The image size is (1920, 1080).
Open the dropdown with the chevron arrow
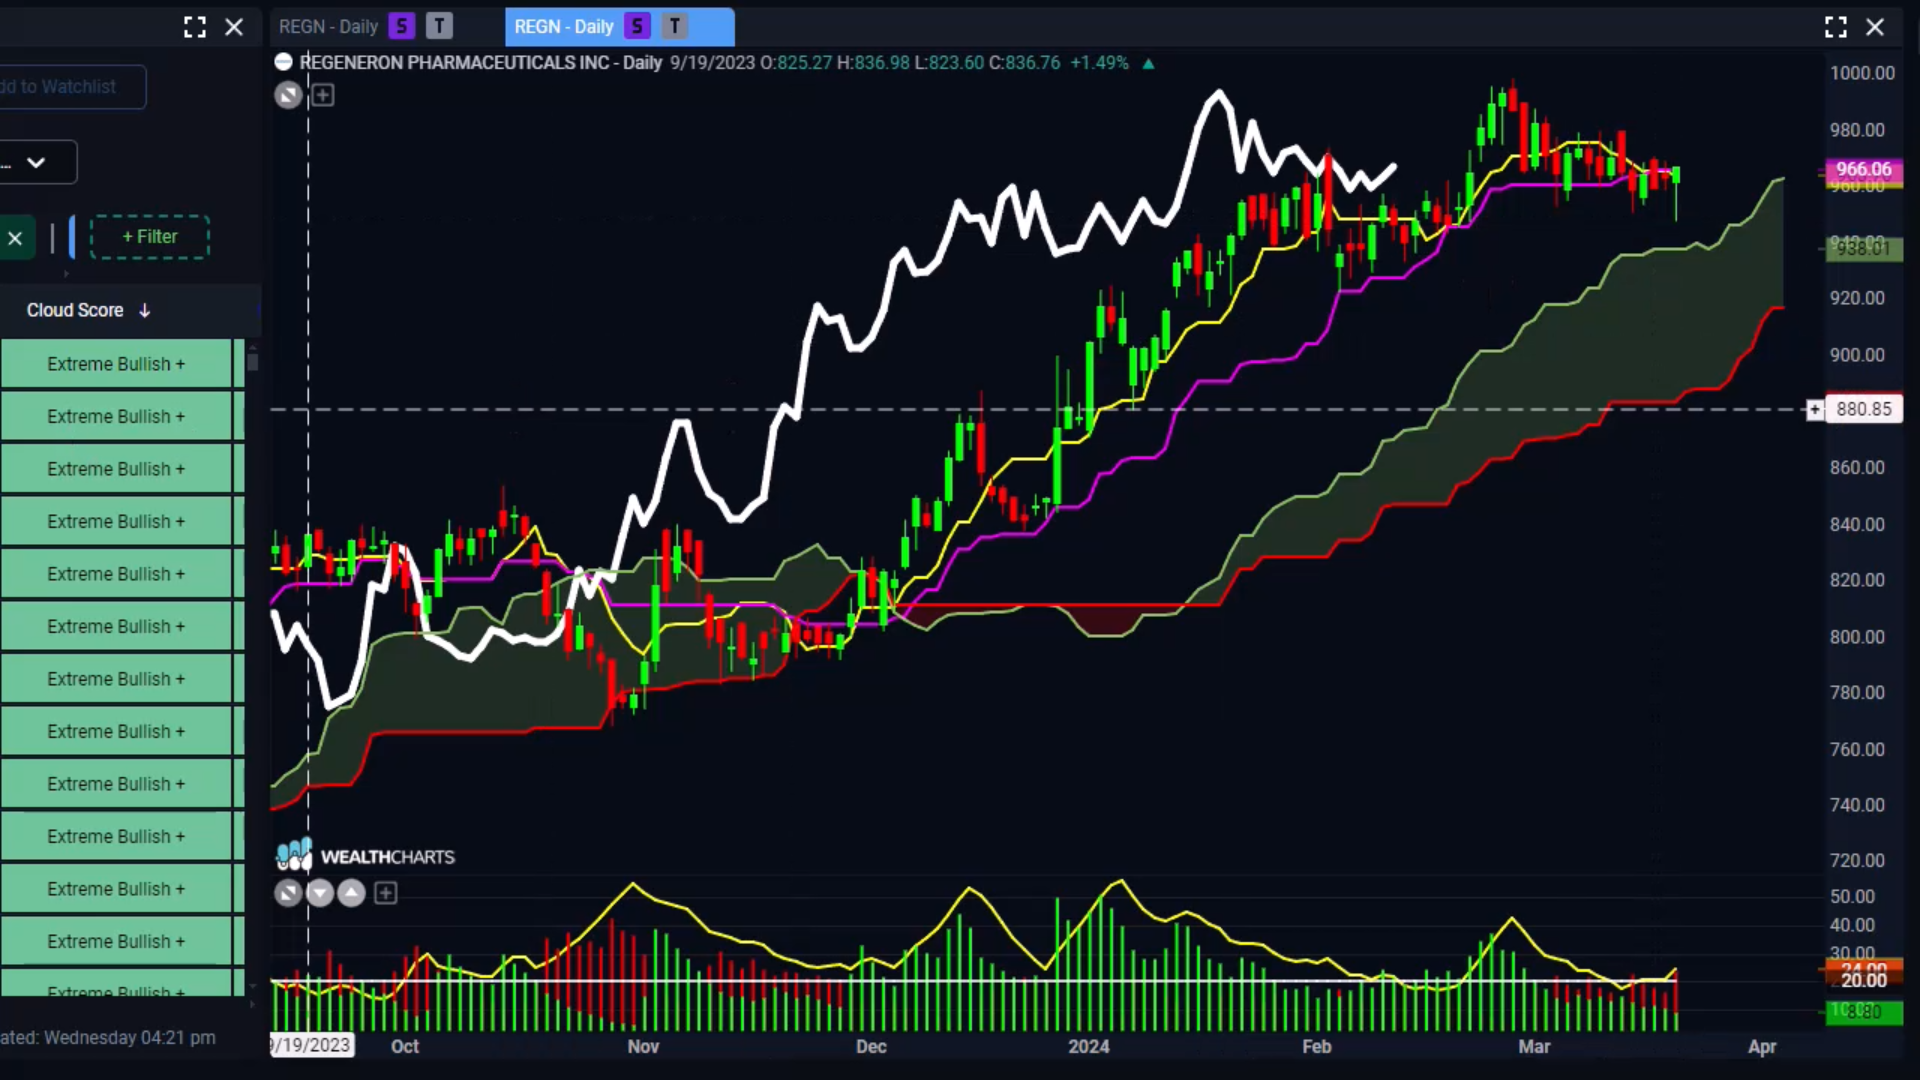[x=36, y=162]
